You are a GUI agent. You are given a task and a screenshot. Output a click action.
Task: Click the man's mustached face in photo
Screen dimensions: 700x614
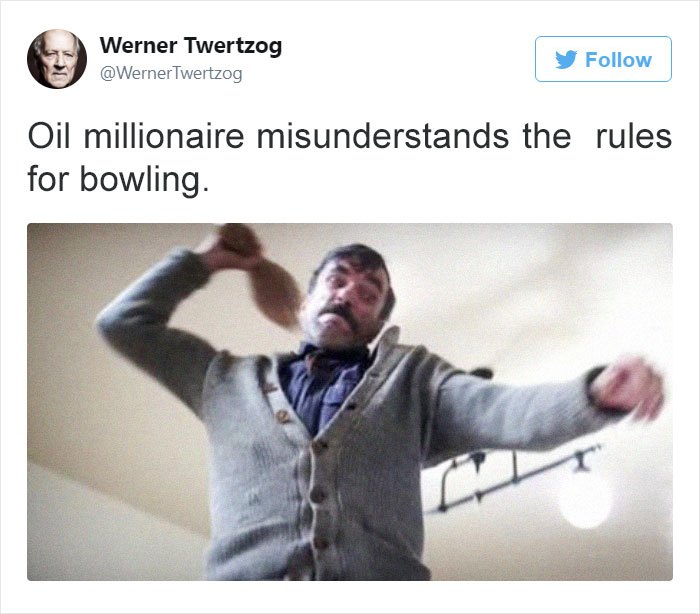click(x=346, y=297)
